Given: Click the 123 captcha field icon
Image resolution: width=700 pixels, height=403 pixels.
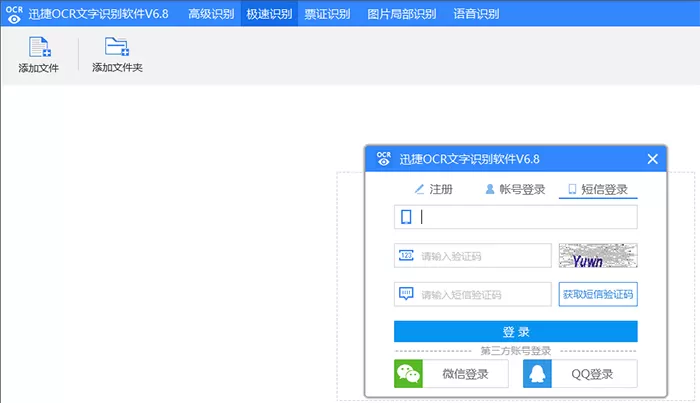Looking at the screenshot, I should click(406, 256).
